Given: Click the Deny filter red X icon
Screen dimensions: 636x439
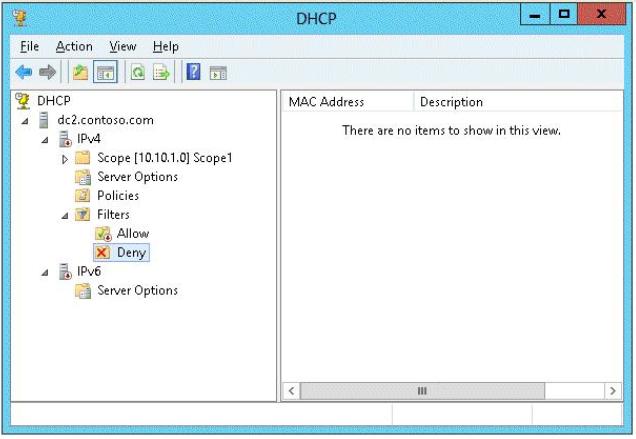Looking at the screenshot, I should point(102,252).
